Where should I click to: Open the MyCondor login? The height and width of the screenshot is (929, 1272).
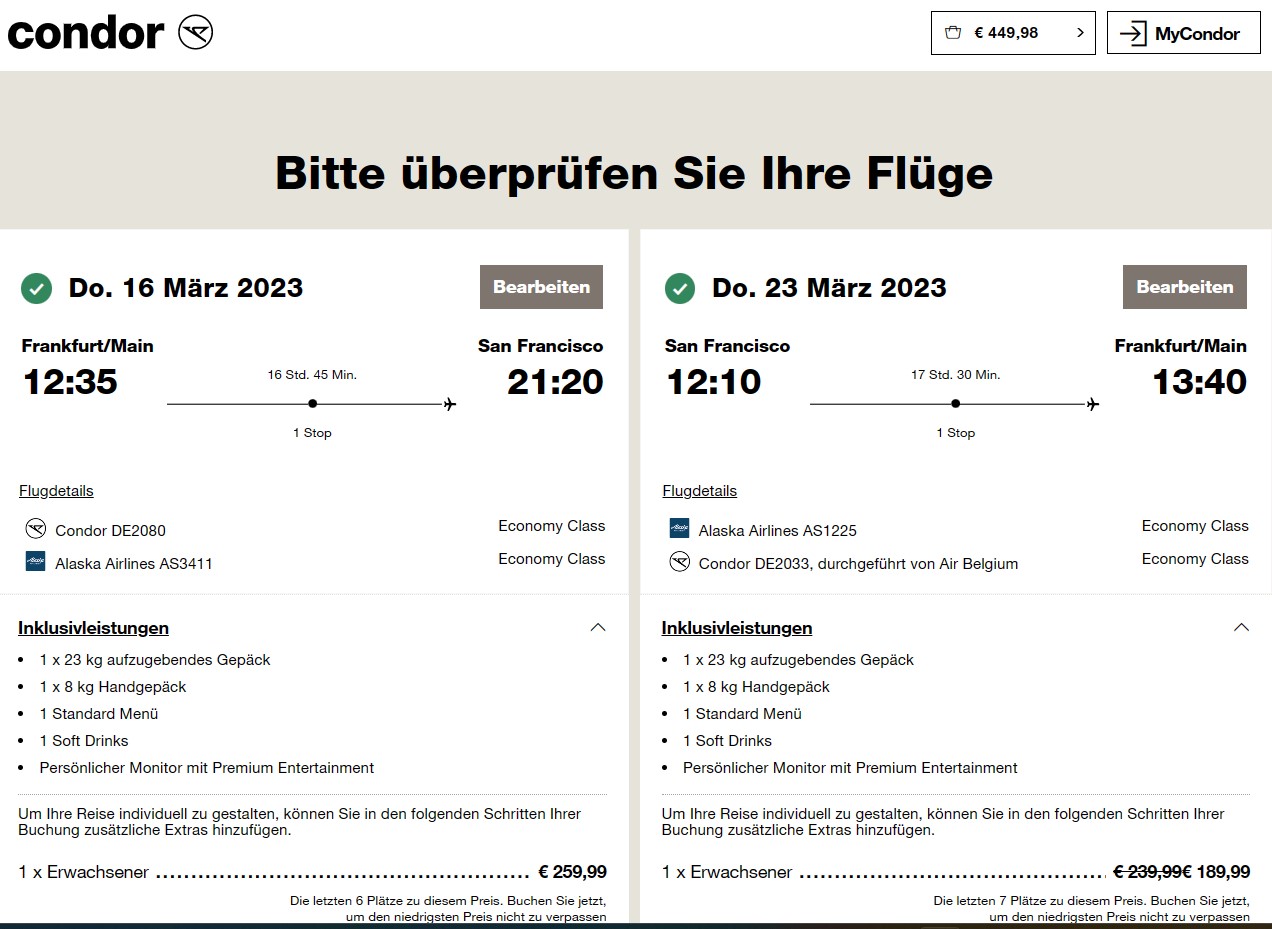point(1183,33)
